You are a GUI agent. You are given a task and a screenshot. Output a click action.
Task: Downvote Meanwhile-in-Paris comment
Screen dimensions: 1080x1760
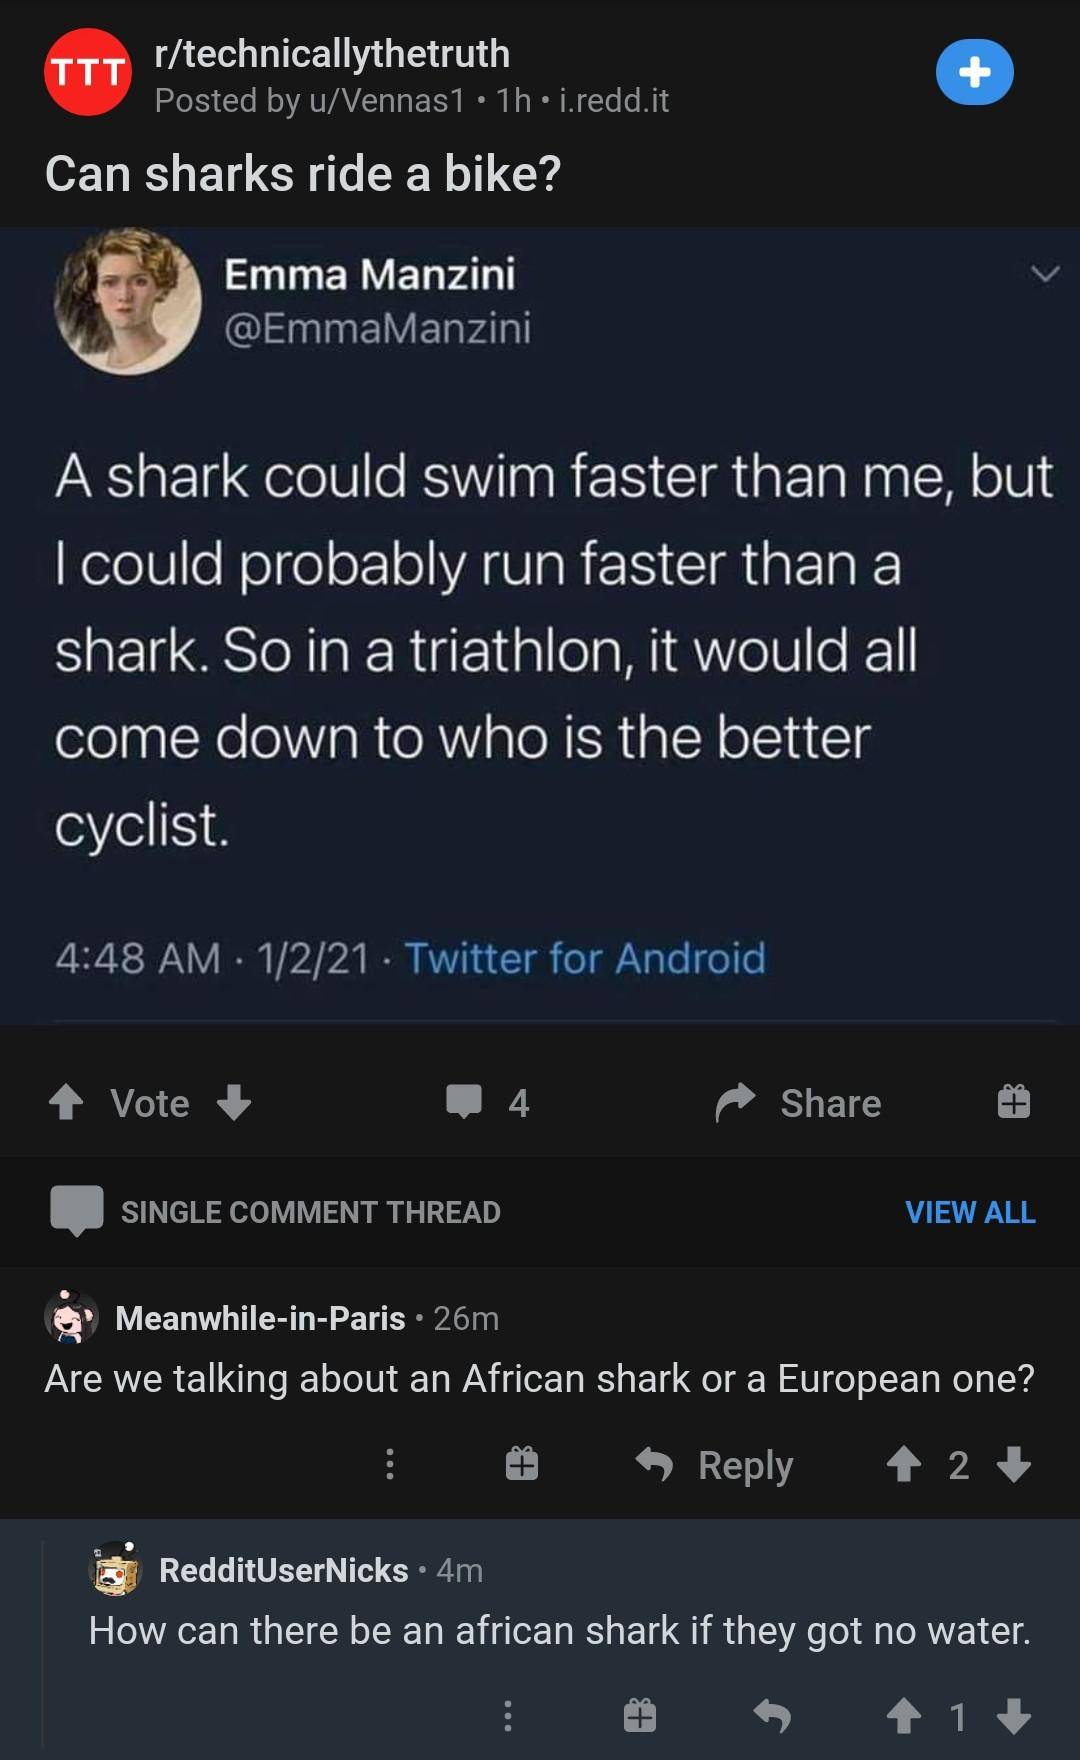(1014, 1464)
